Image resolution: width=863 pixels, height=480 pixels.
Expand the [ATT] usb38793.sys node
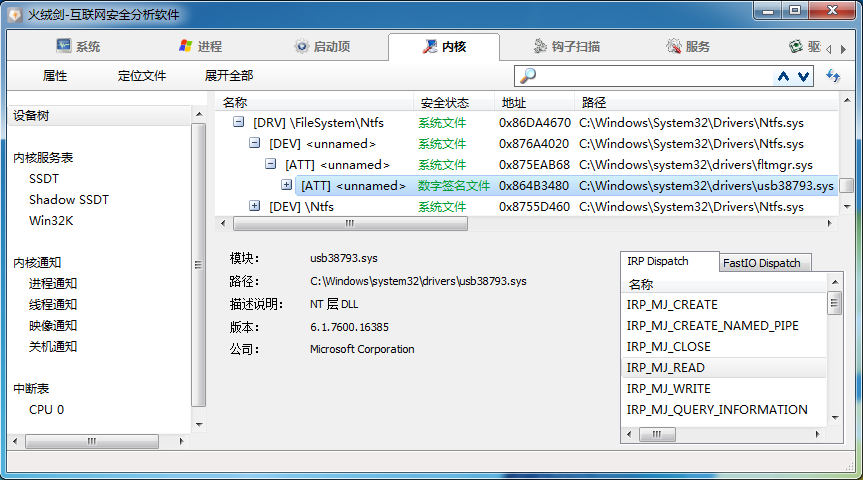point(286,184)
